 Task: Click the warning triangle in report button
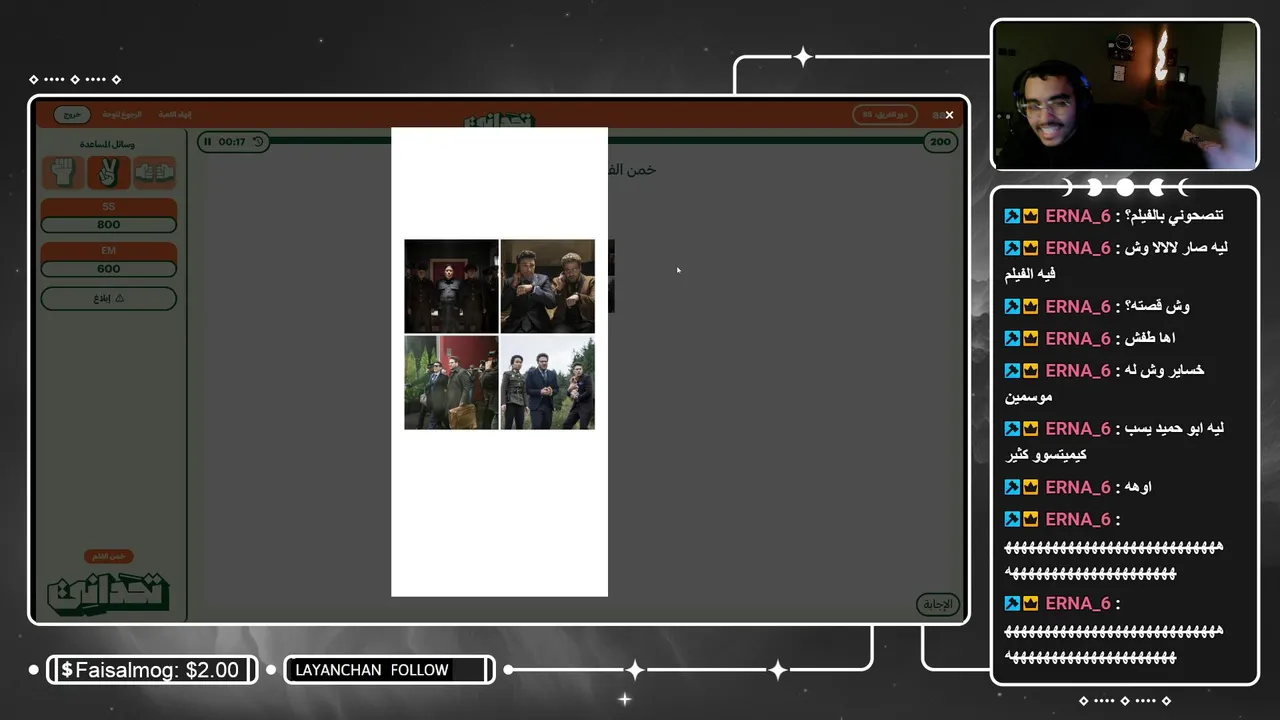point(120,298)
